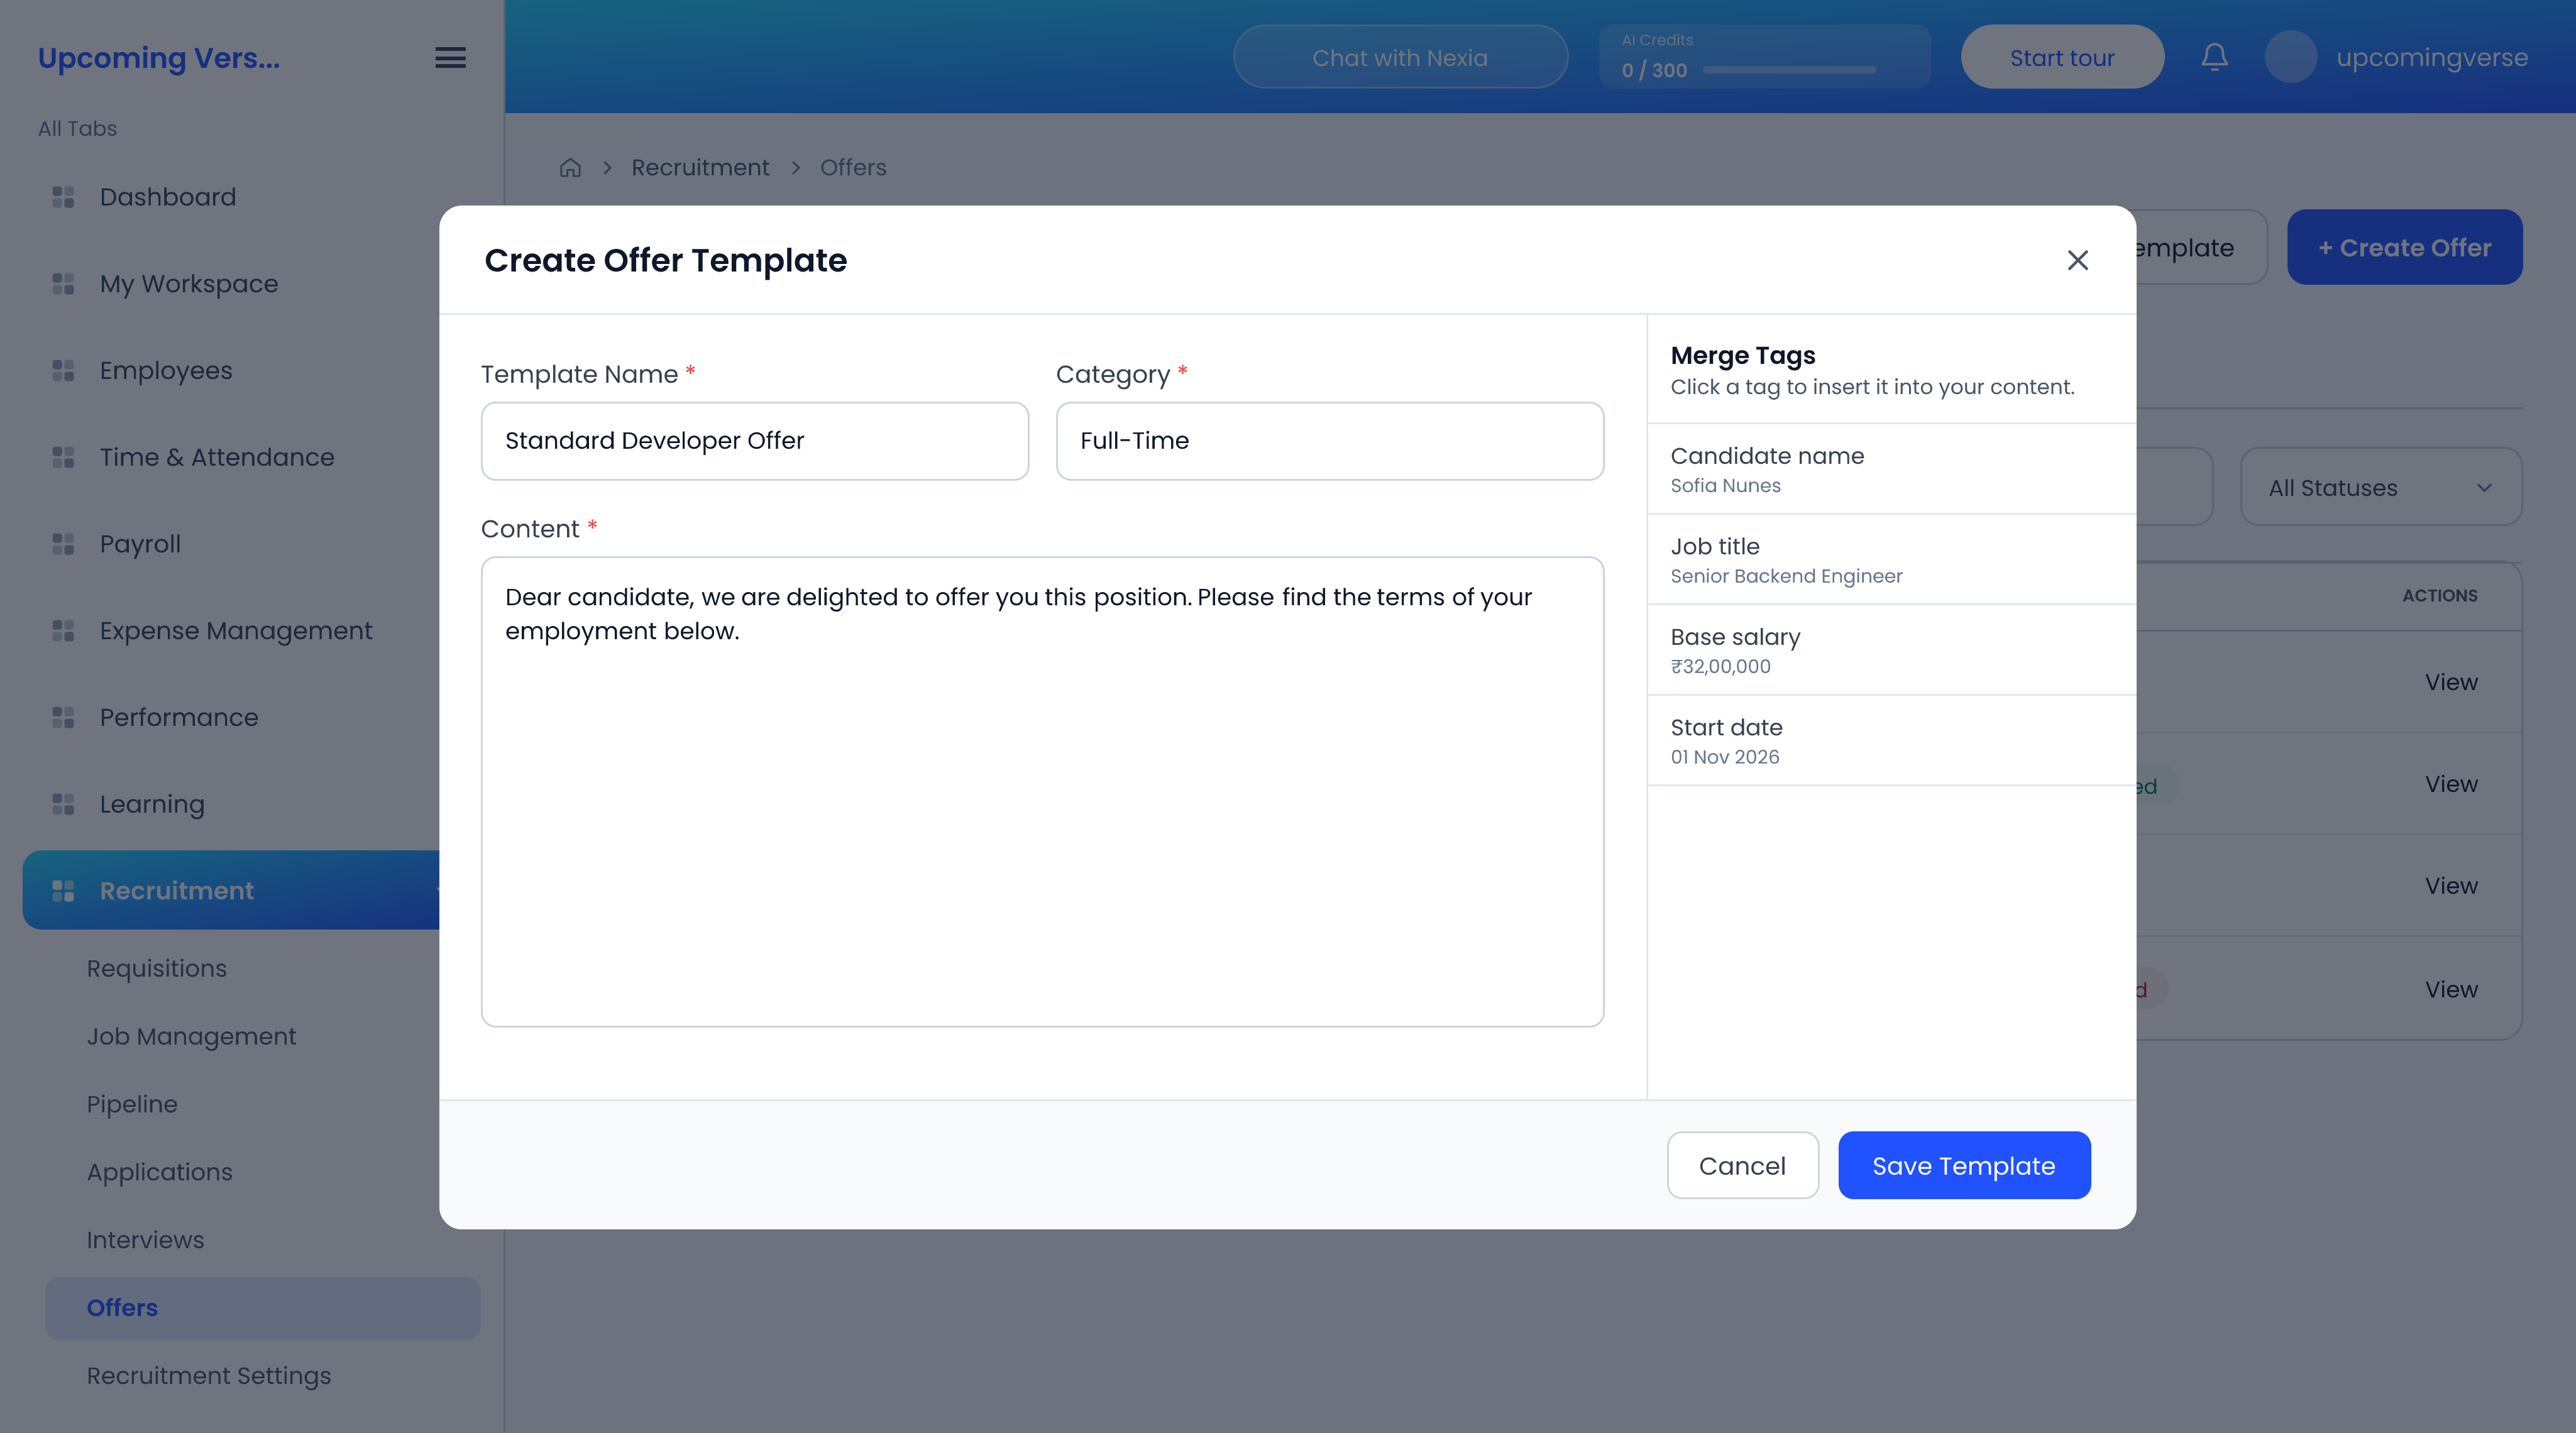Click the upcomingverse username text
Viewport: 2576px width, 1433px height.
pyautogui.click(x=2432, y=57)
